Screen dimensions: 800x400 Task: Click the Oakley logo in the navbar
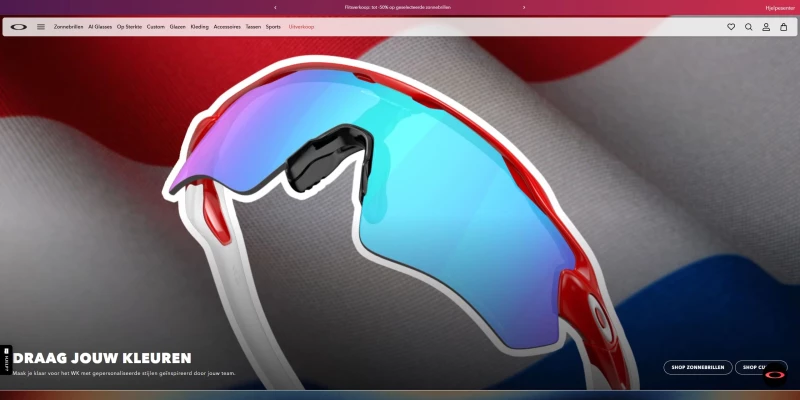pos(18,27)
